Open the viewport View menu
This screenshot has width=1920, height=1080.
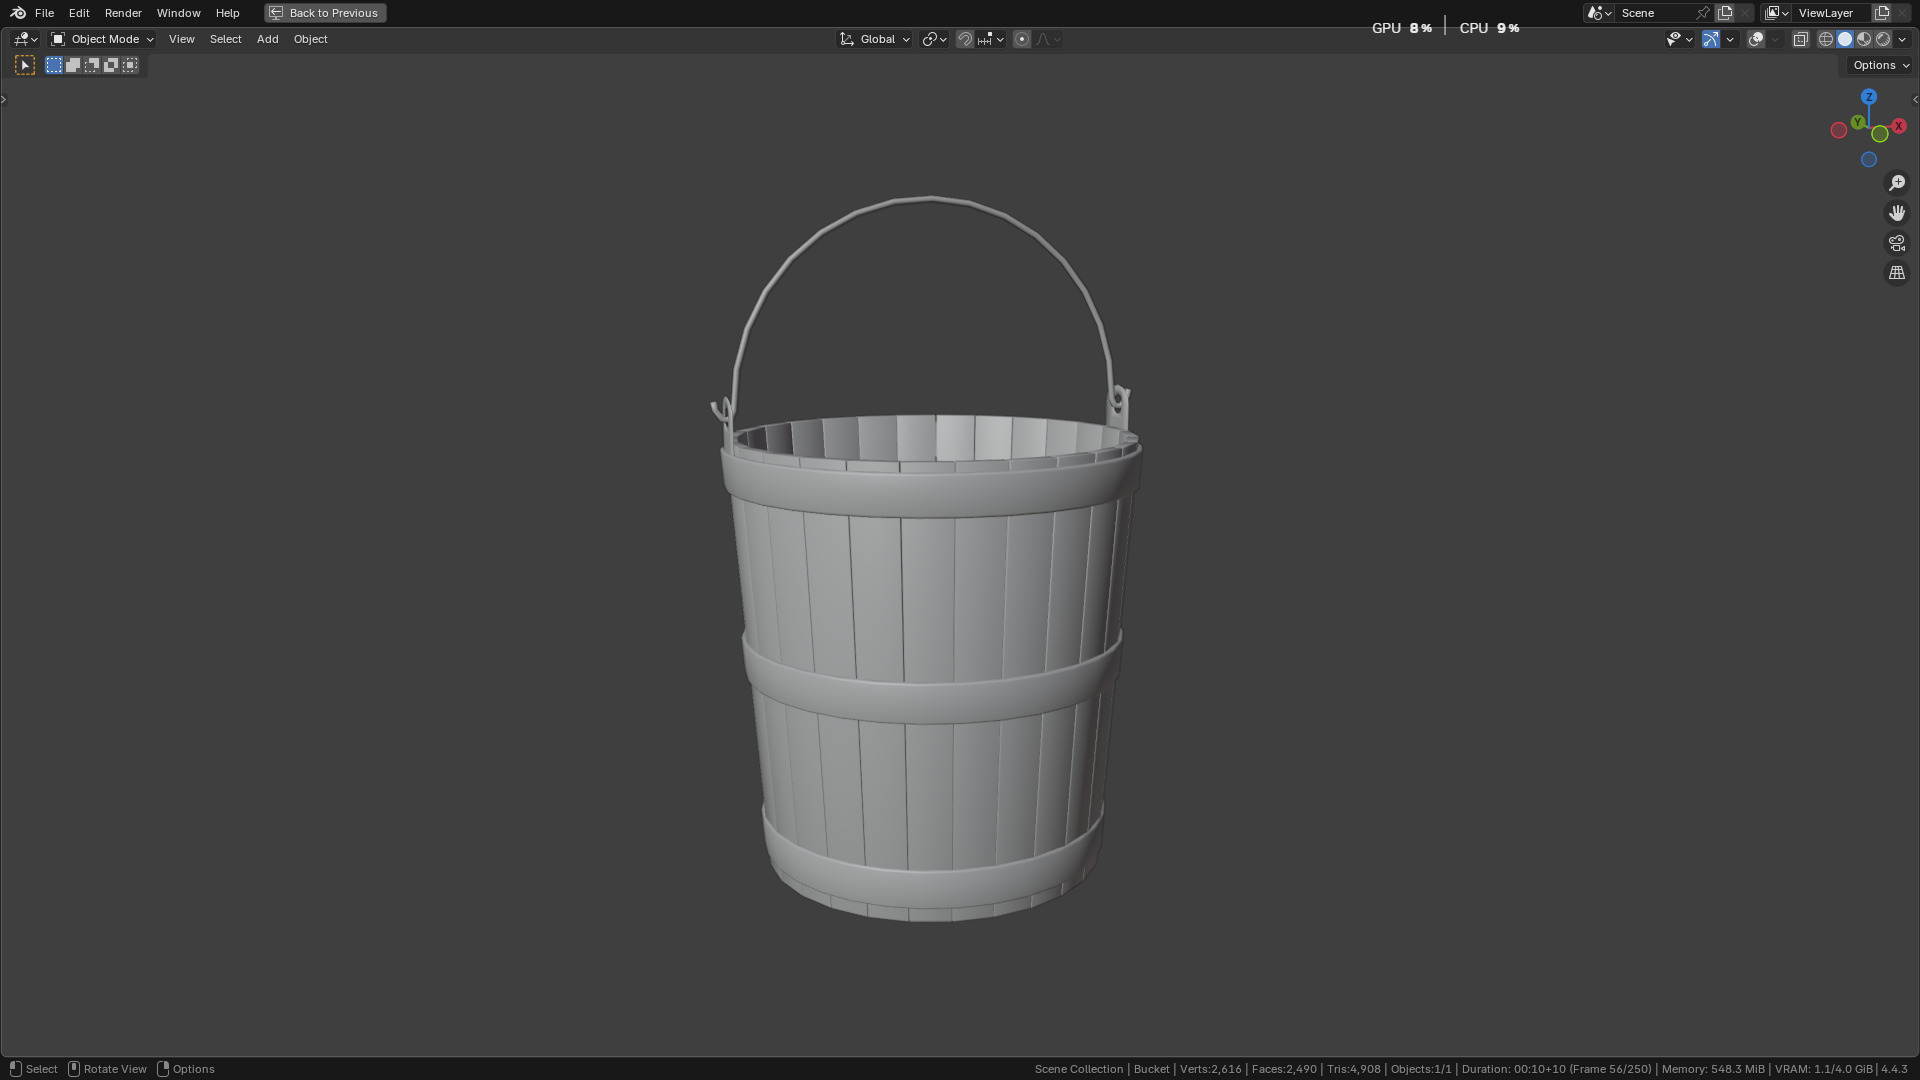[x=181, y=39]
